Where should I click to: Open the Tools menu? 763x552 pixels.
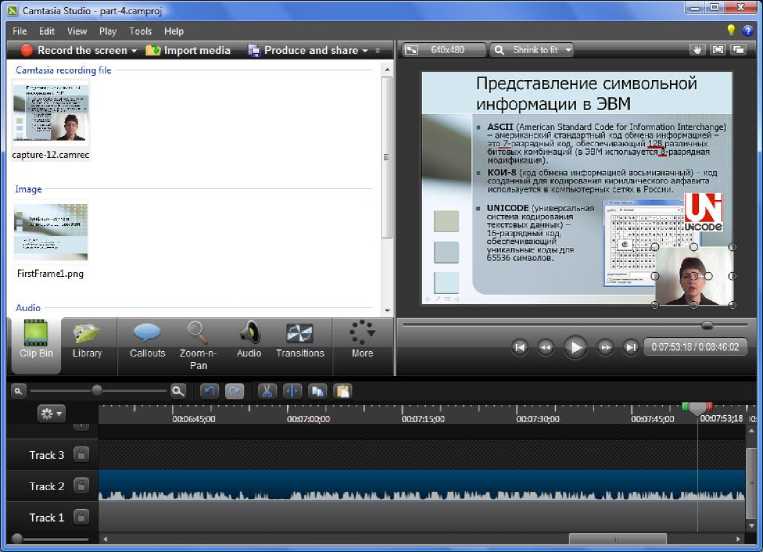(140, 31)
